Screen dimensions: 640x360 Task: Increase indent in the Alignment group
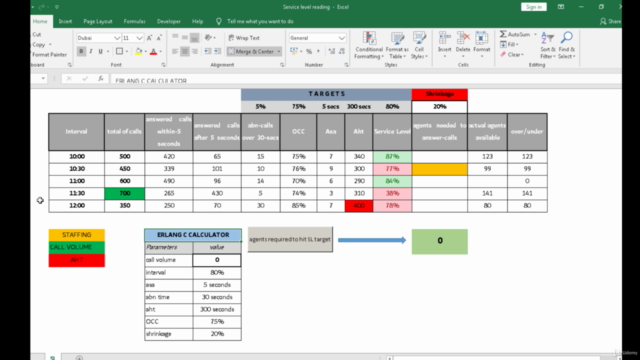(218, 51)
